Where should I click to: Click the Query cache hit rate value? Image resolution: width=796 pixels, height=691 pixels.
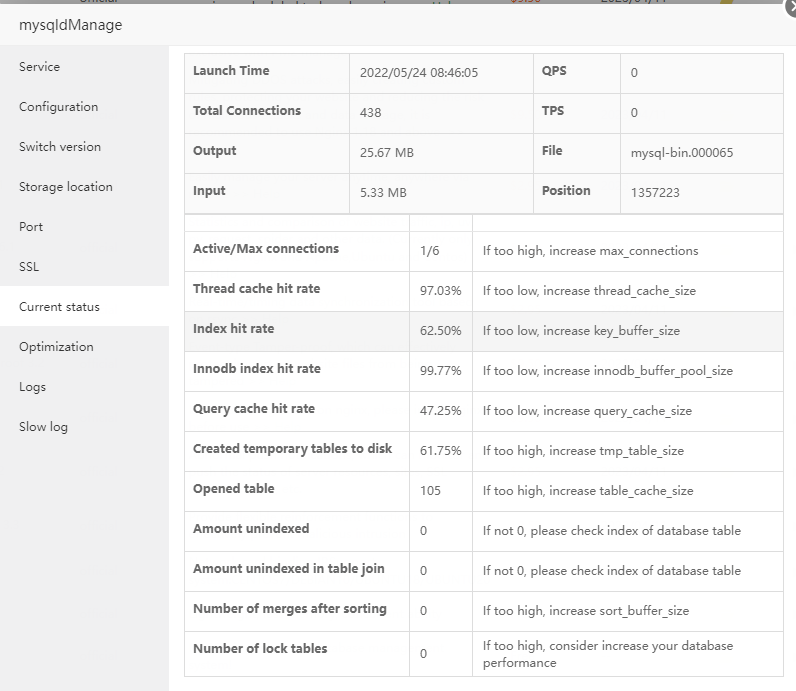tap(441, 411)
